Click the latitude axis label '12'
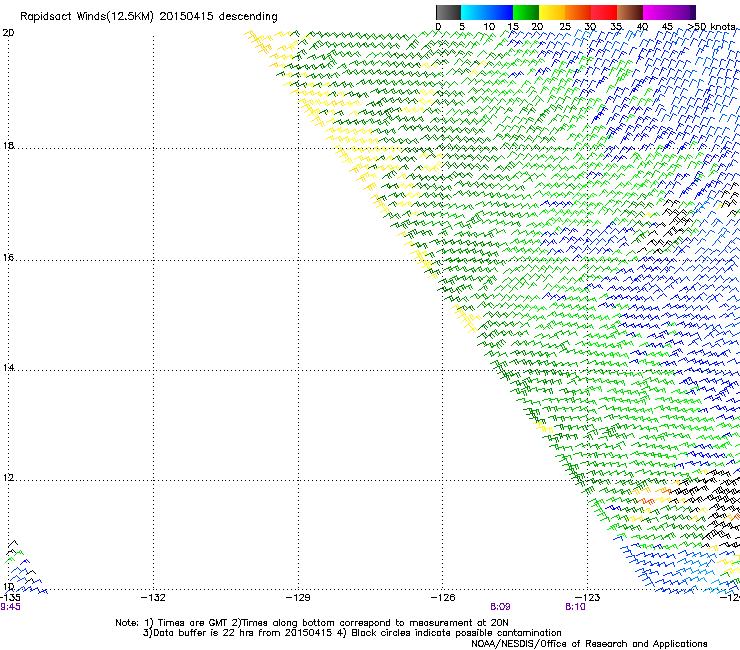Viewport: 740px width, 650px height. pos(8,478)
